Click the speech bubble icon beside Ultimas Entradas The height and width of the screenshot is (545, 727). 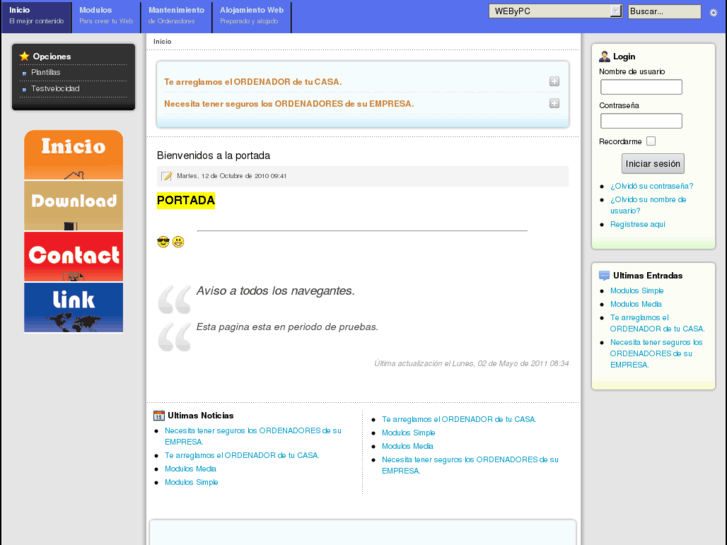[x=604, y=276]
